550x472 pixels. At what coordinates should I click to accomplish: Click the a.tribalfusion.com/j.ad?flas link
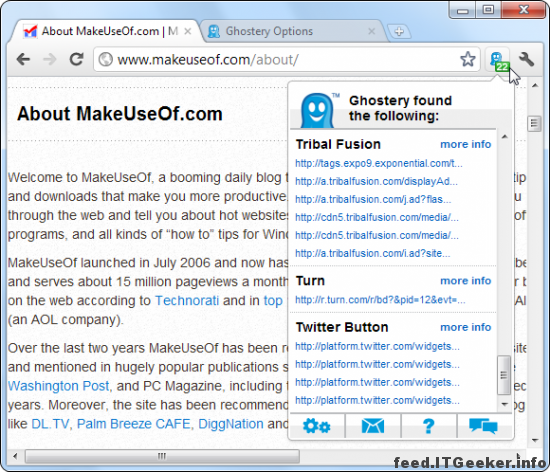pos(373,199)
